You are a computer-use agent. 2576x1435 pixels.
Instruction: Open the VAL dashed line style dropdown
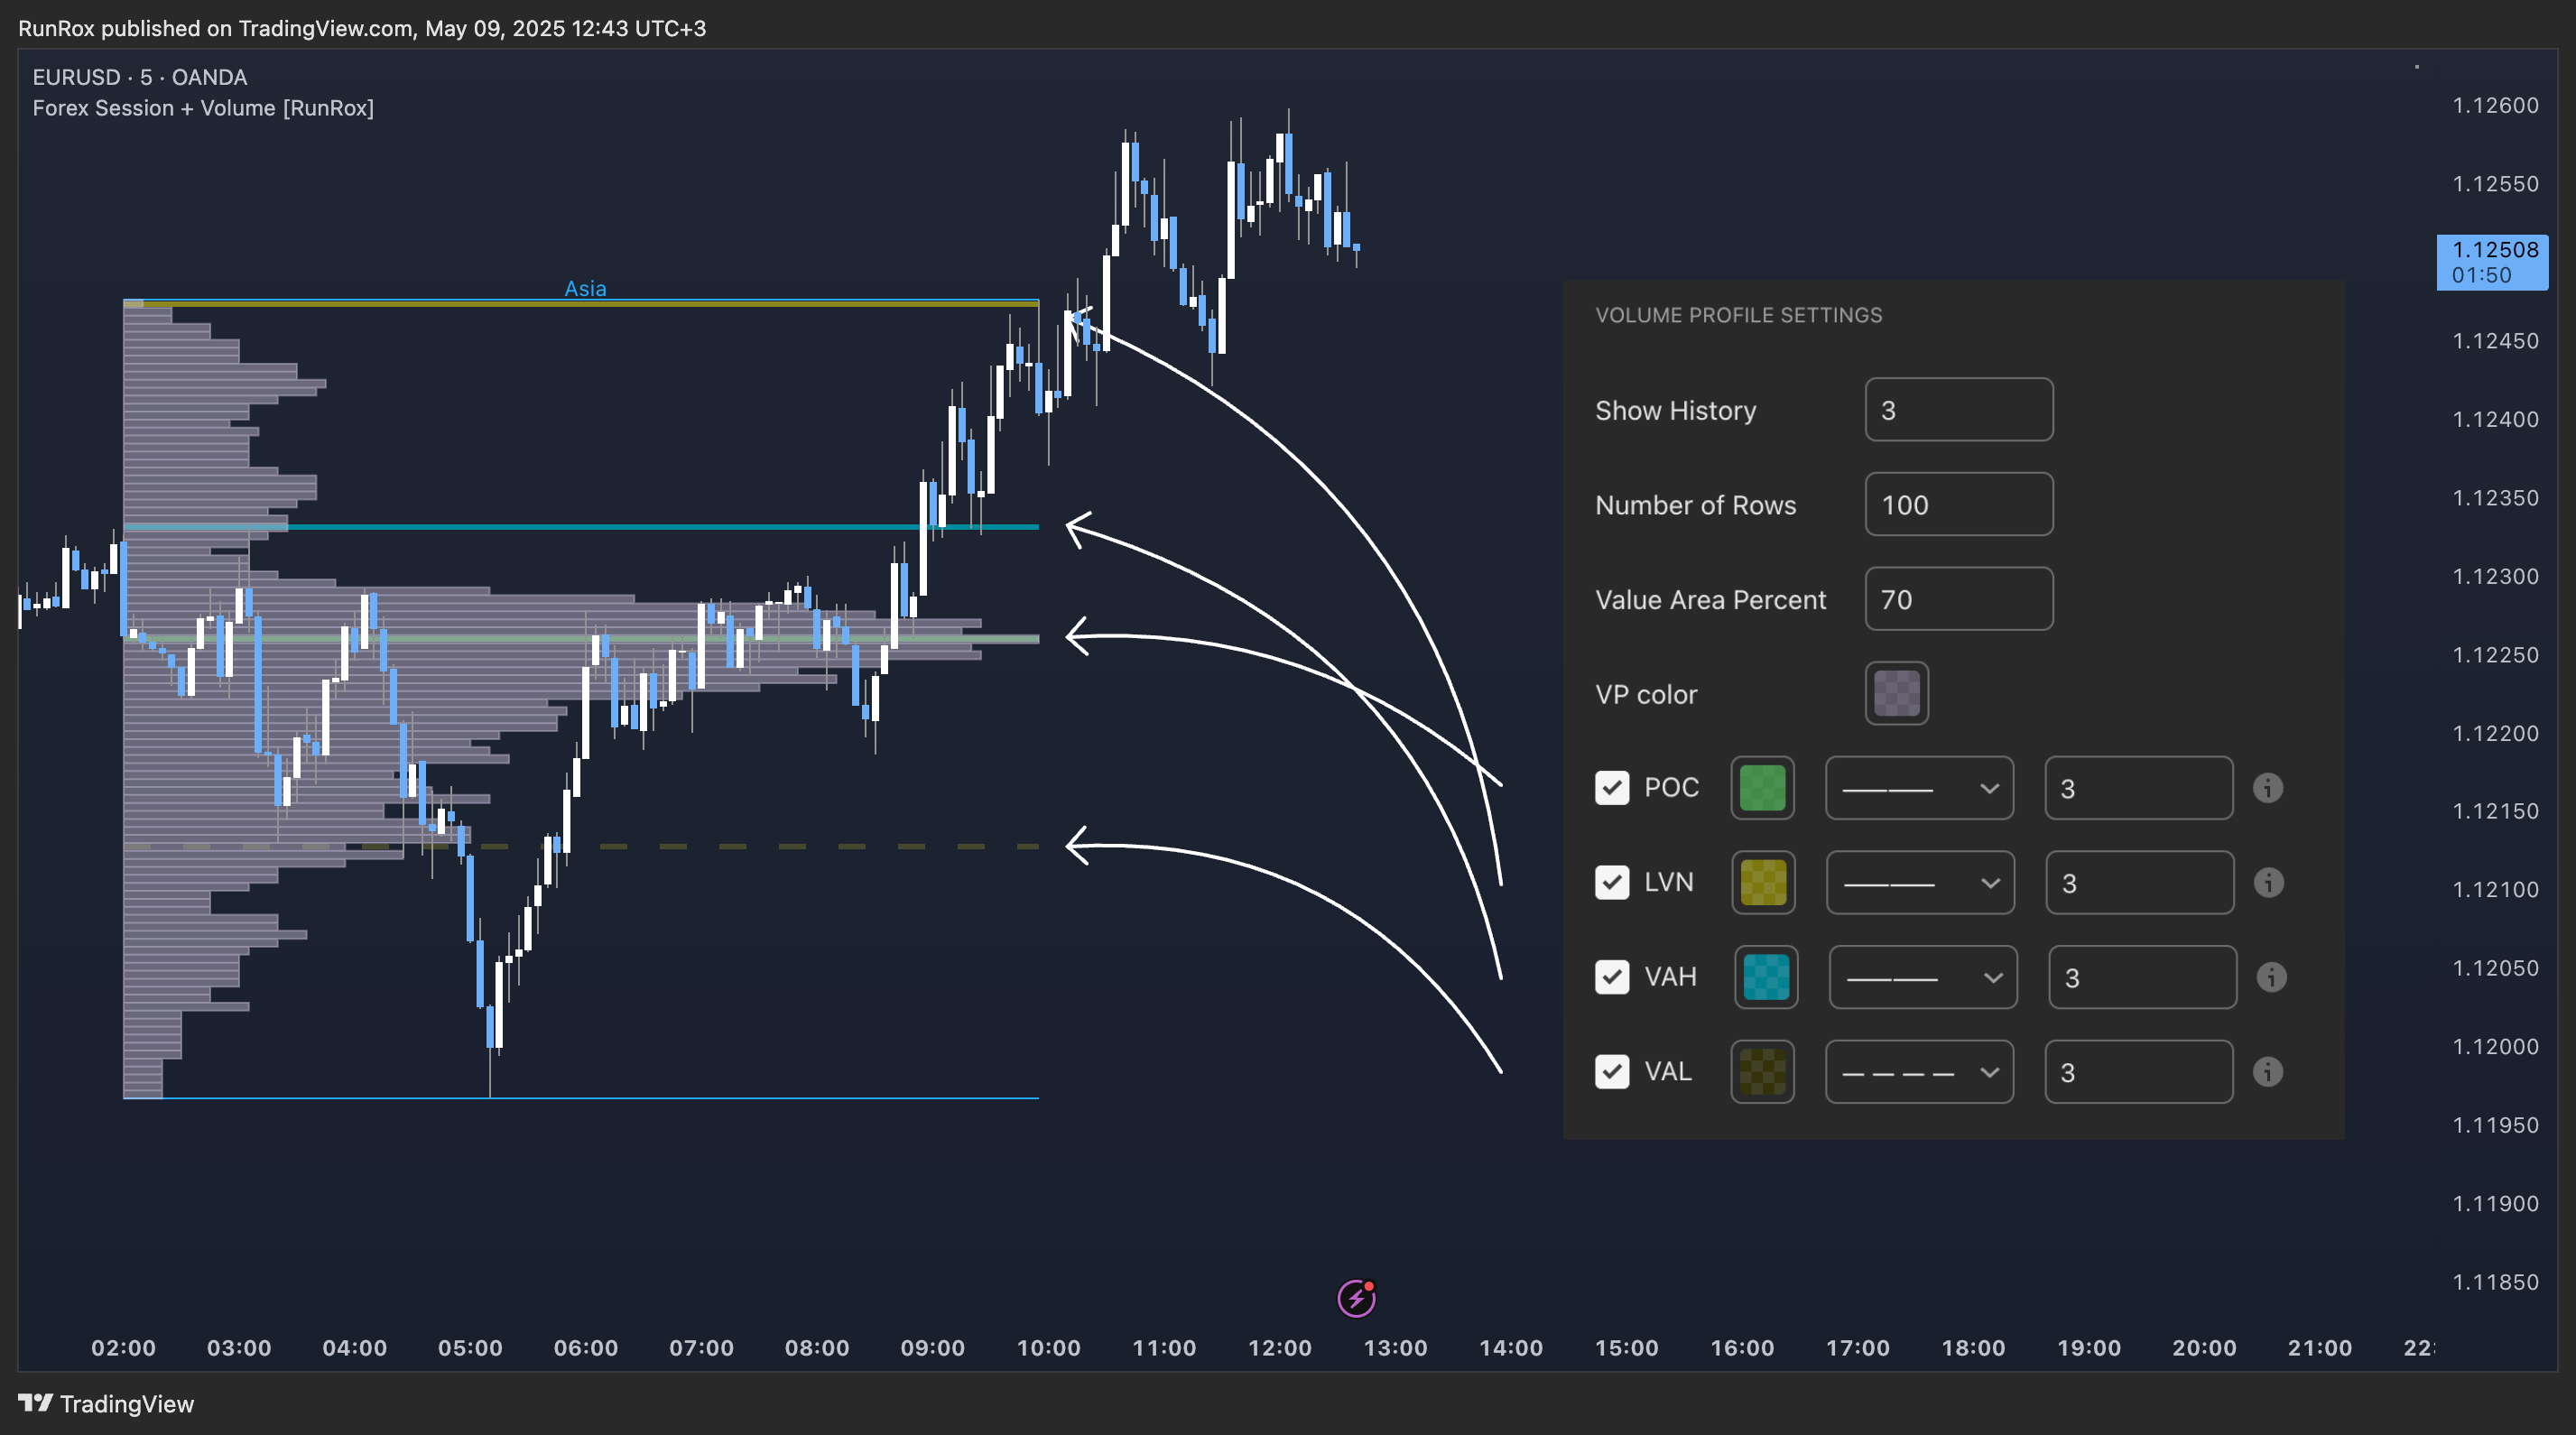coord(1919,1072)
